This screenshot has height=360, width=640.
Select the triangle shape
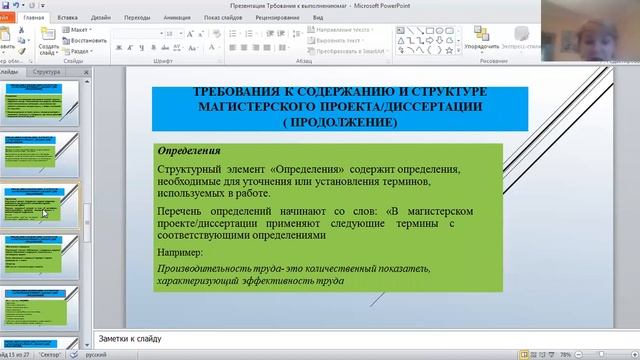pos(401,40)
